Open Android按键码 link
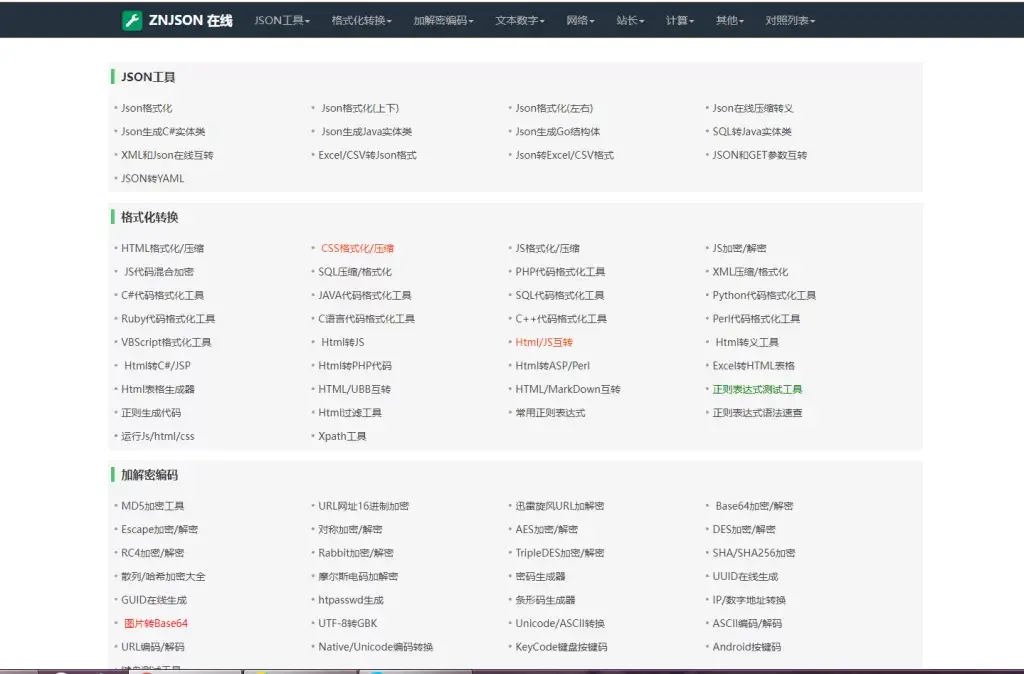This screenshot has width=1024, height=674. pyautogui.click(x=746, y=647)
